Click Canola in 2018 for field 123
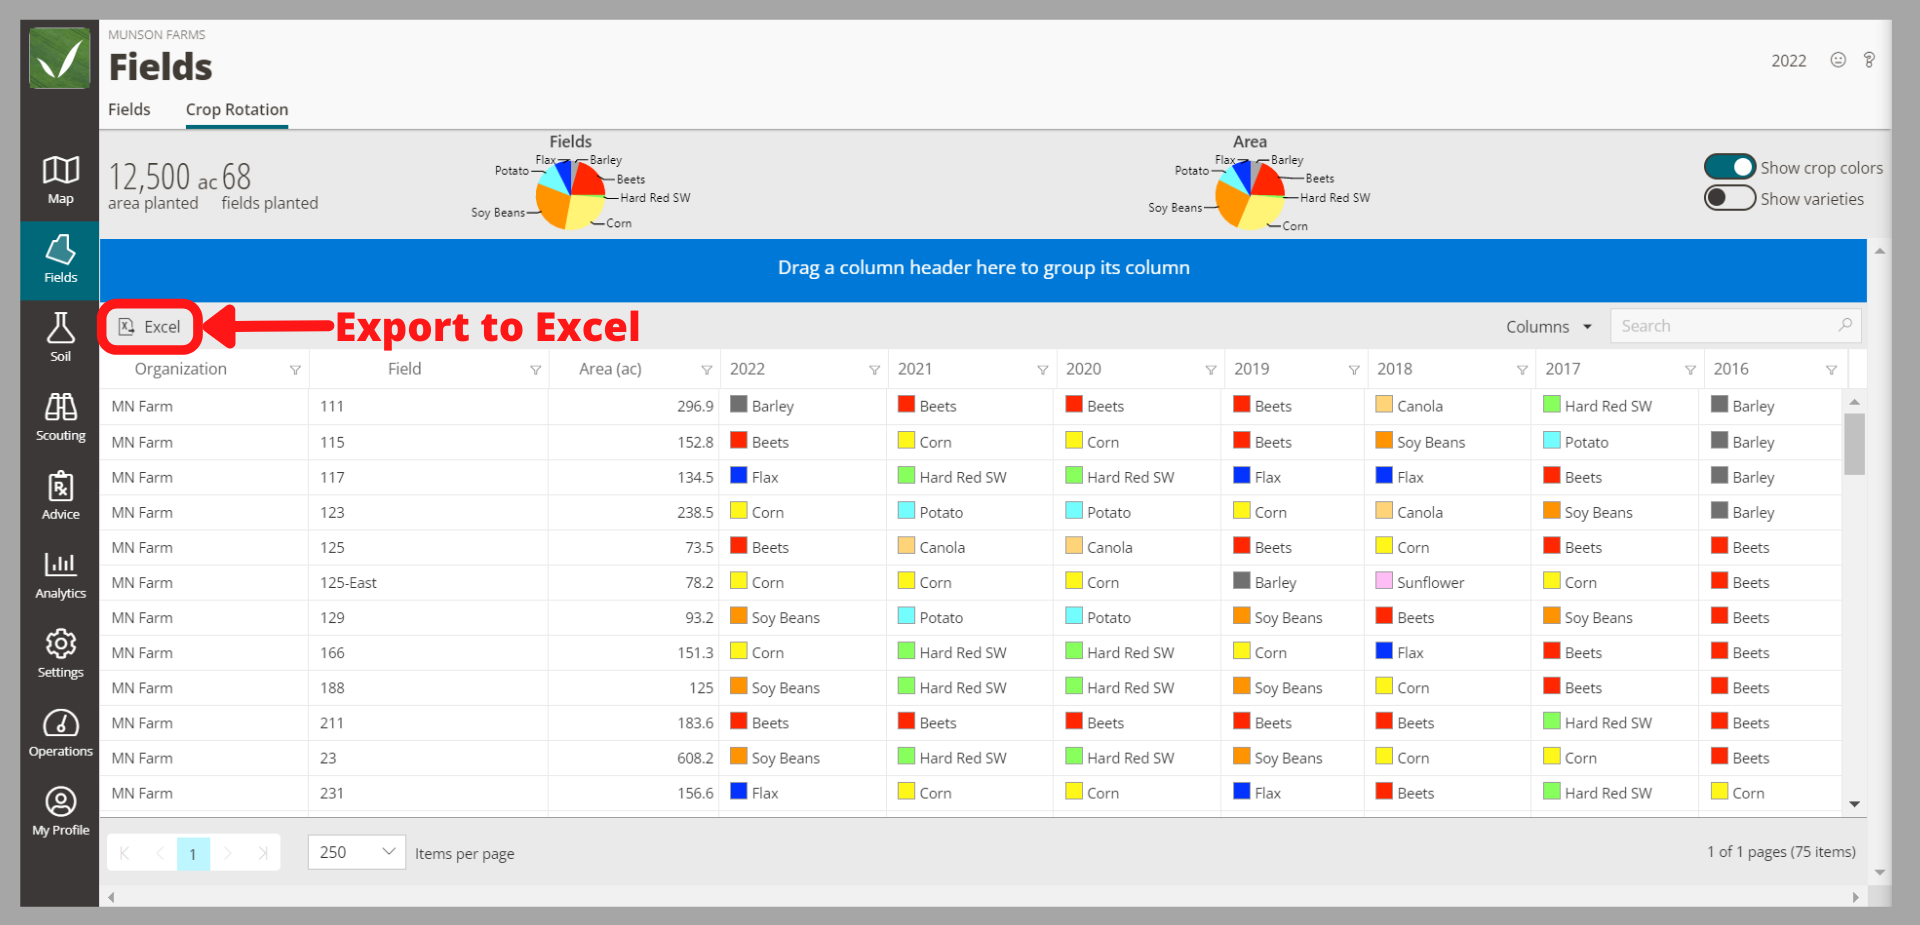Viewport: 1920px width, 925px height. pos(1419,512)
